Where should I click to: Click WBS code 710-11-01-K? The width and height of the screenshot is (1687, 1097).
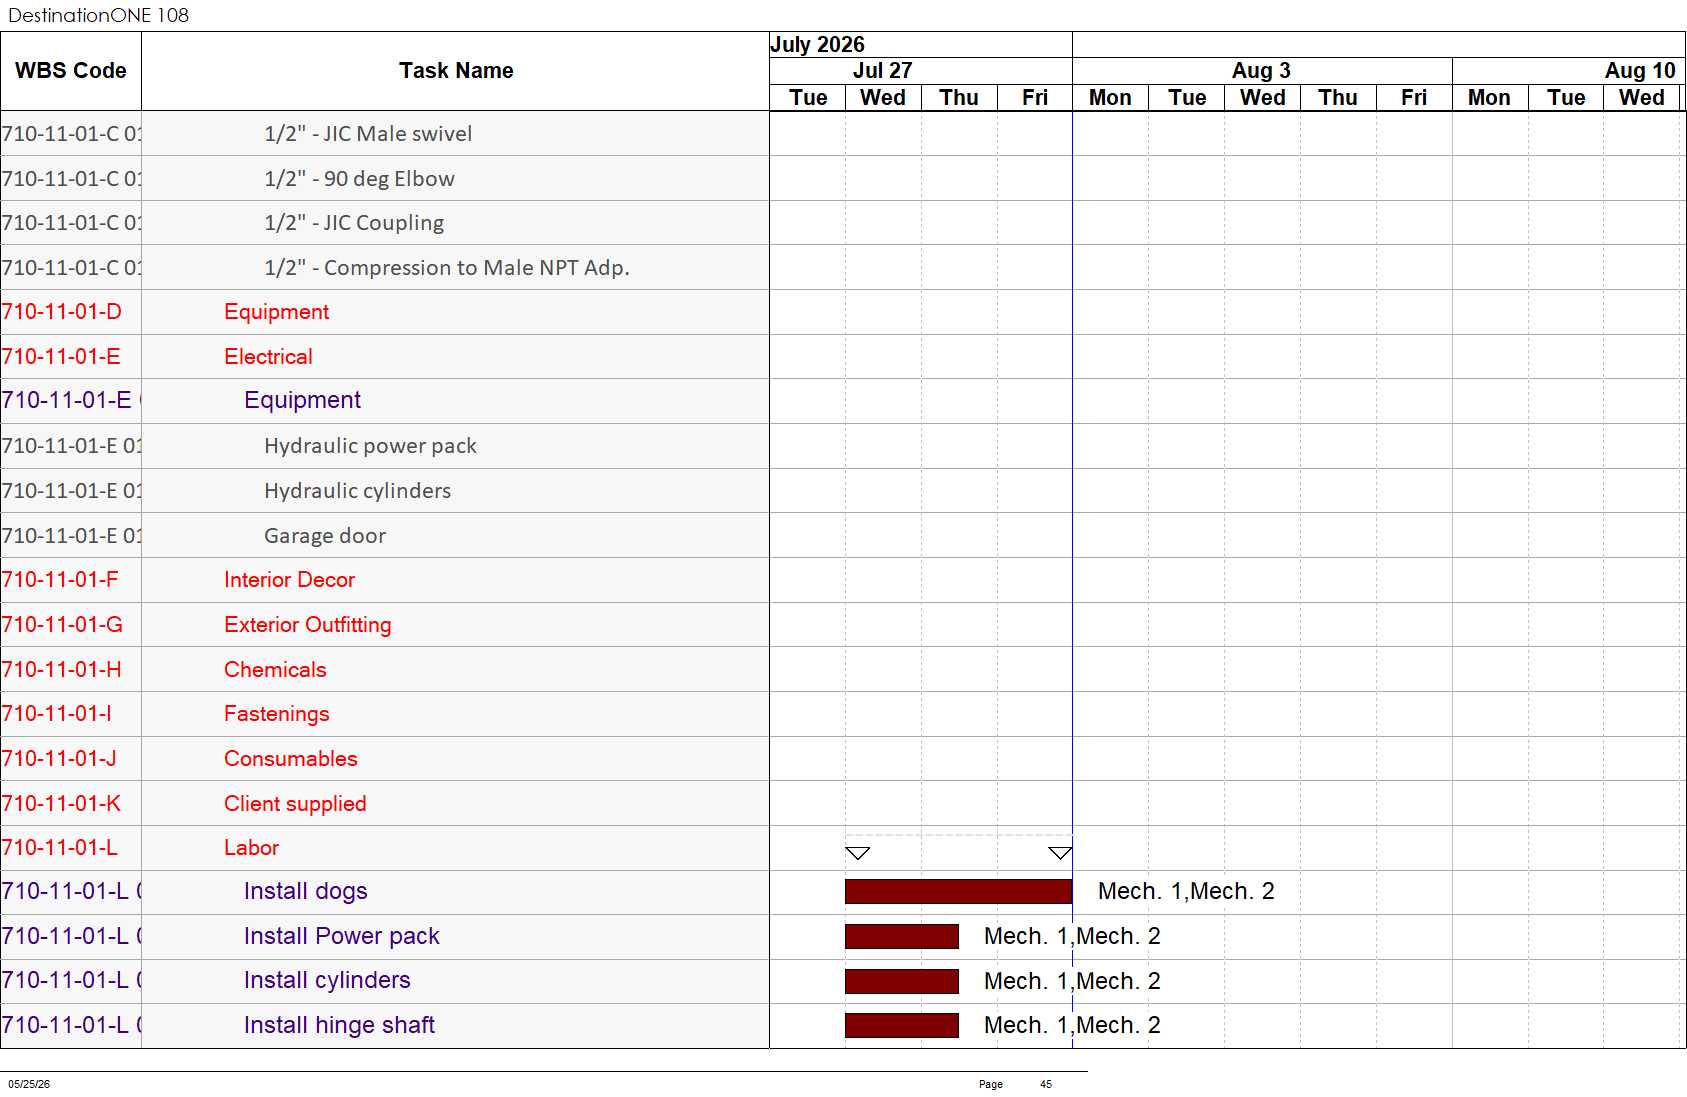pos(61,804)
